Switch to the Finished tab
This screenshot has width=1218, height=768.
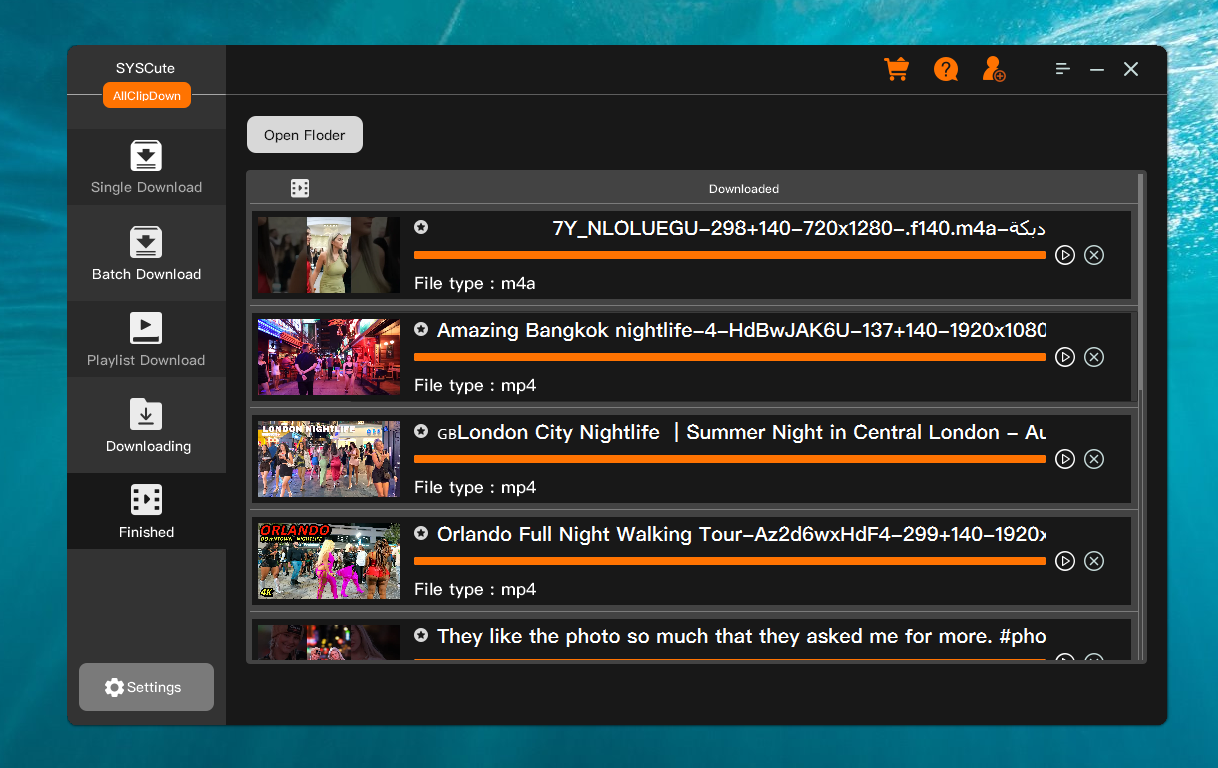146,511
